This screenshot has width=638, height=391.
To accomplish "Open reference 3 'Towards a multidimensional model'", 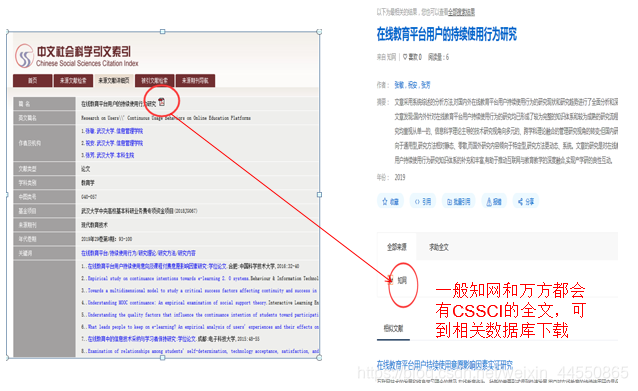I will coord(202,291).
